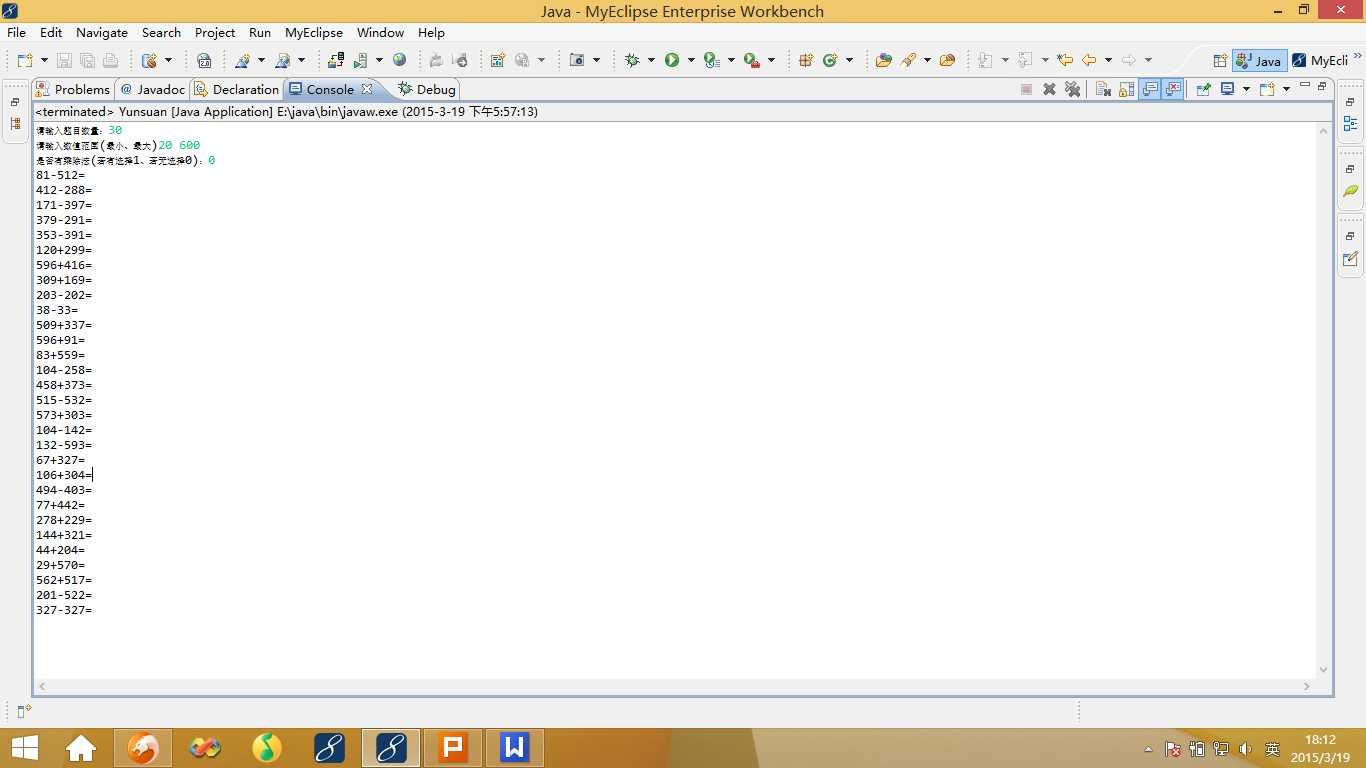Click the Open Perspective icon
Image resolution: width=1366 pixels, height=768 pixels.
coord(1220,61)
